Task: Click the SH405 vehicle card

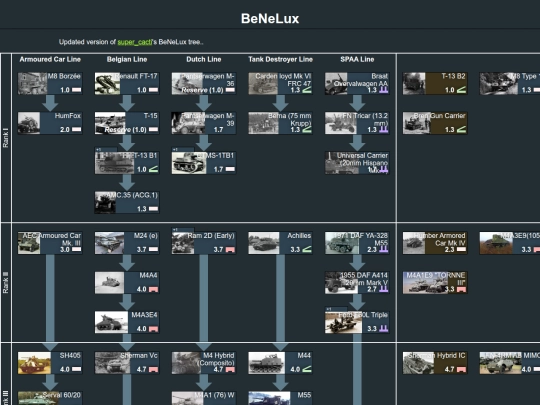Action: [x=50, y=363]
